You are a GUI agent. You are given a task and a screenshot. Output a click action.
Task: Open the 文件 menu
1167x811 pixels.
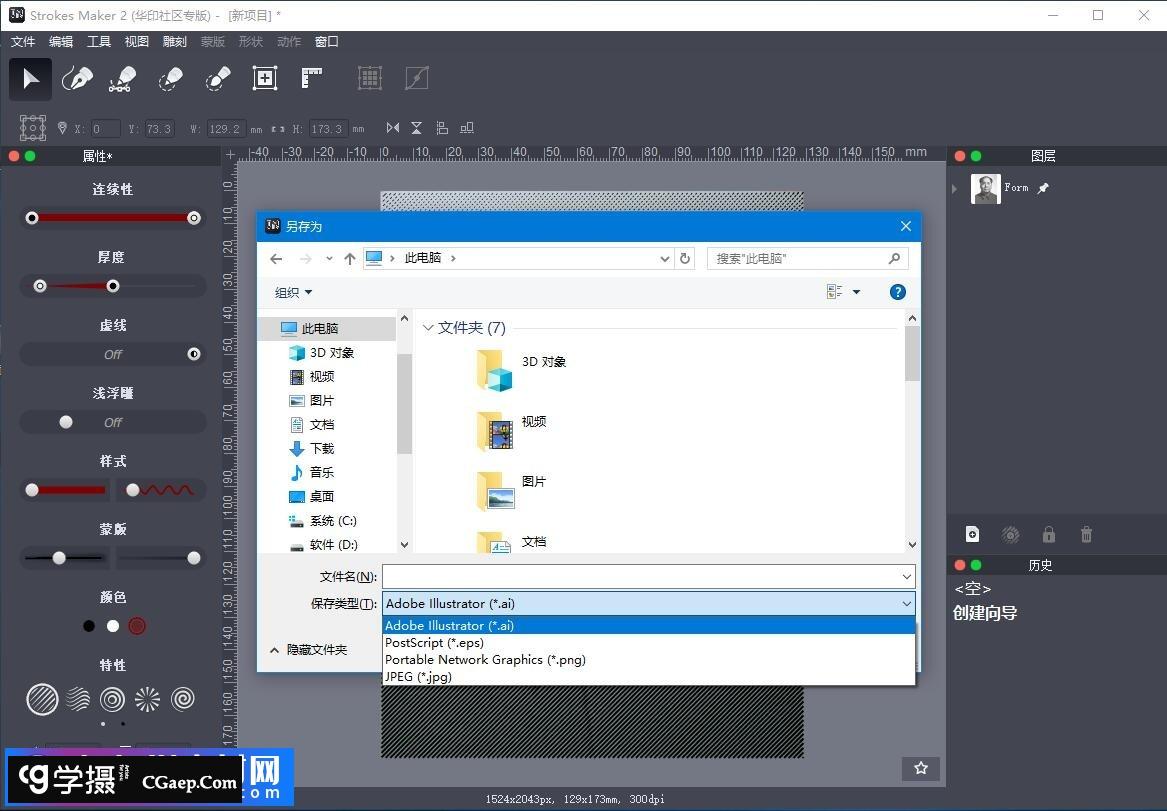[x=23, y=42]
